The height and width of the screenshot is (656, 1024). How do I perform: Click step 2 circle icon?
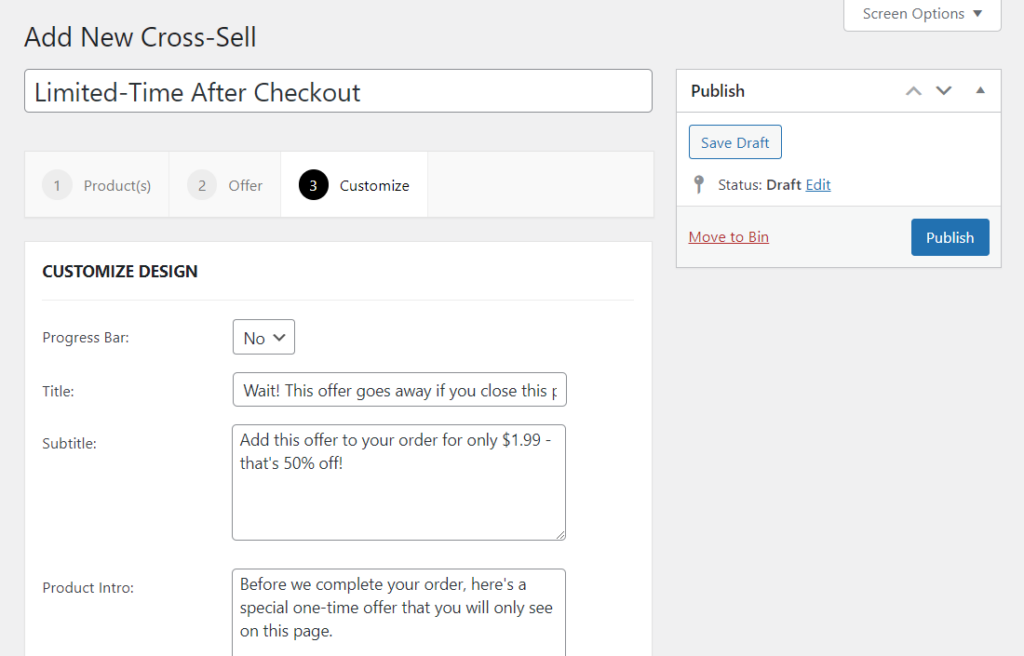click(x=202, y=185)
